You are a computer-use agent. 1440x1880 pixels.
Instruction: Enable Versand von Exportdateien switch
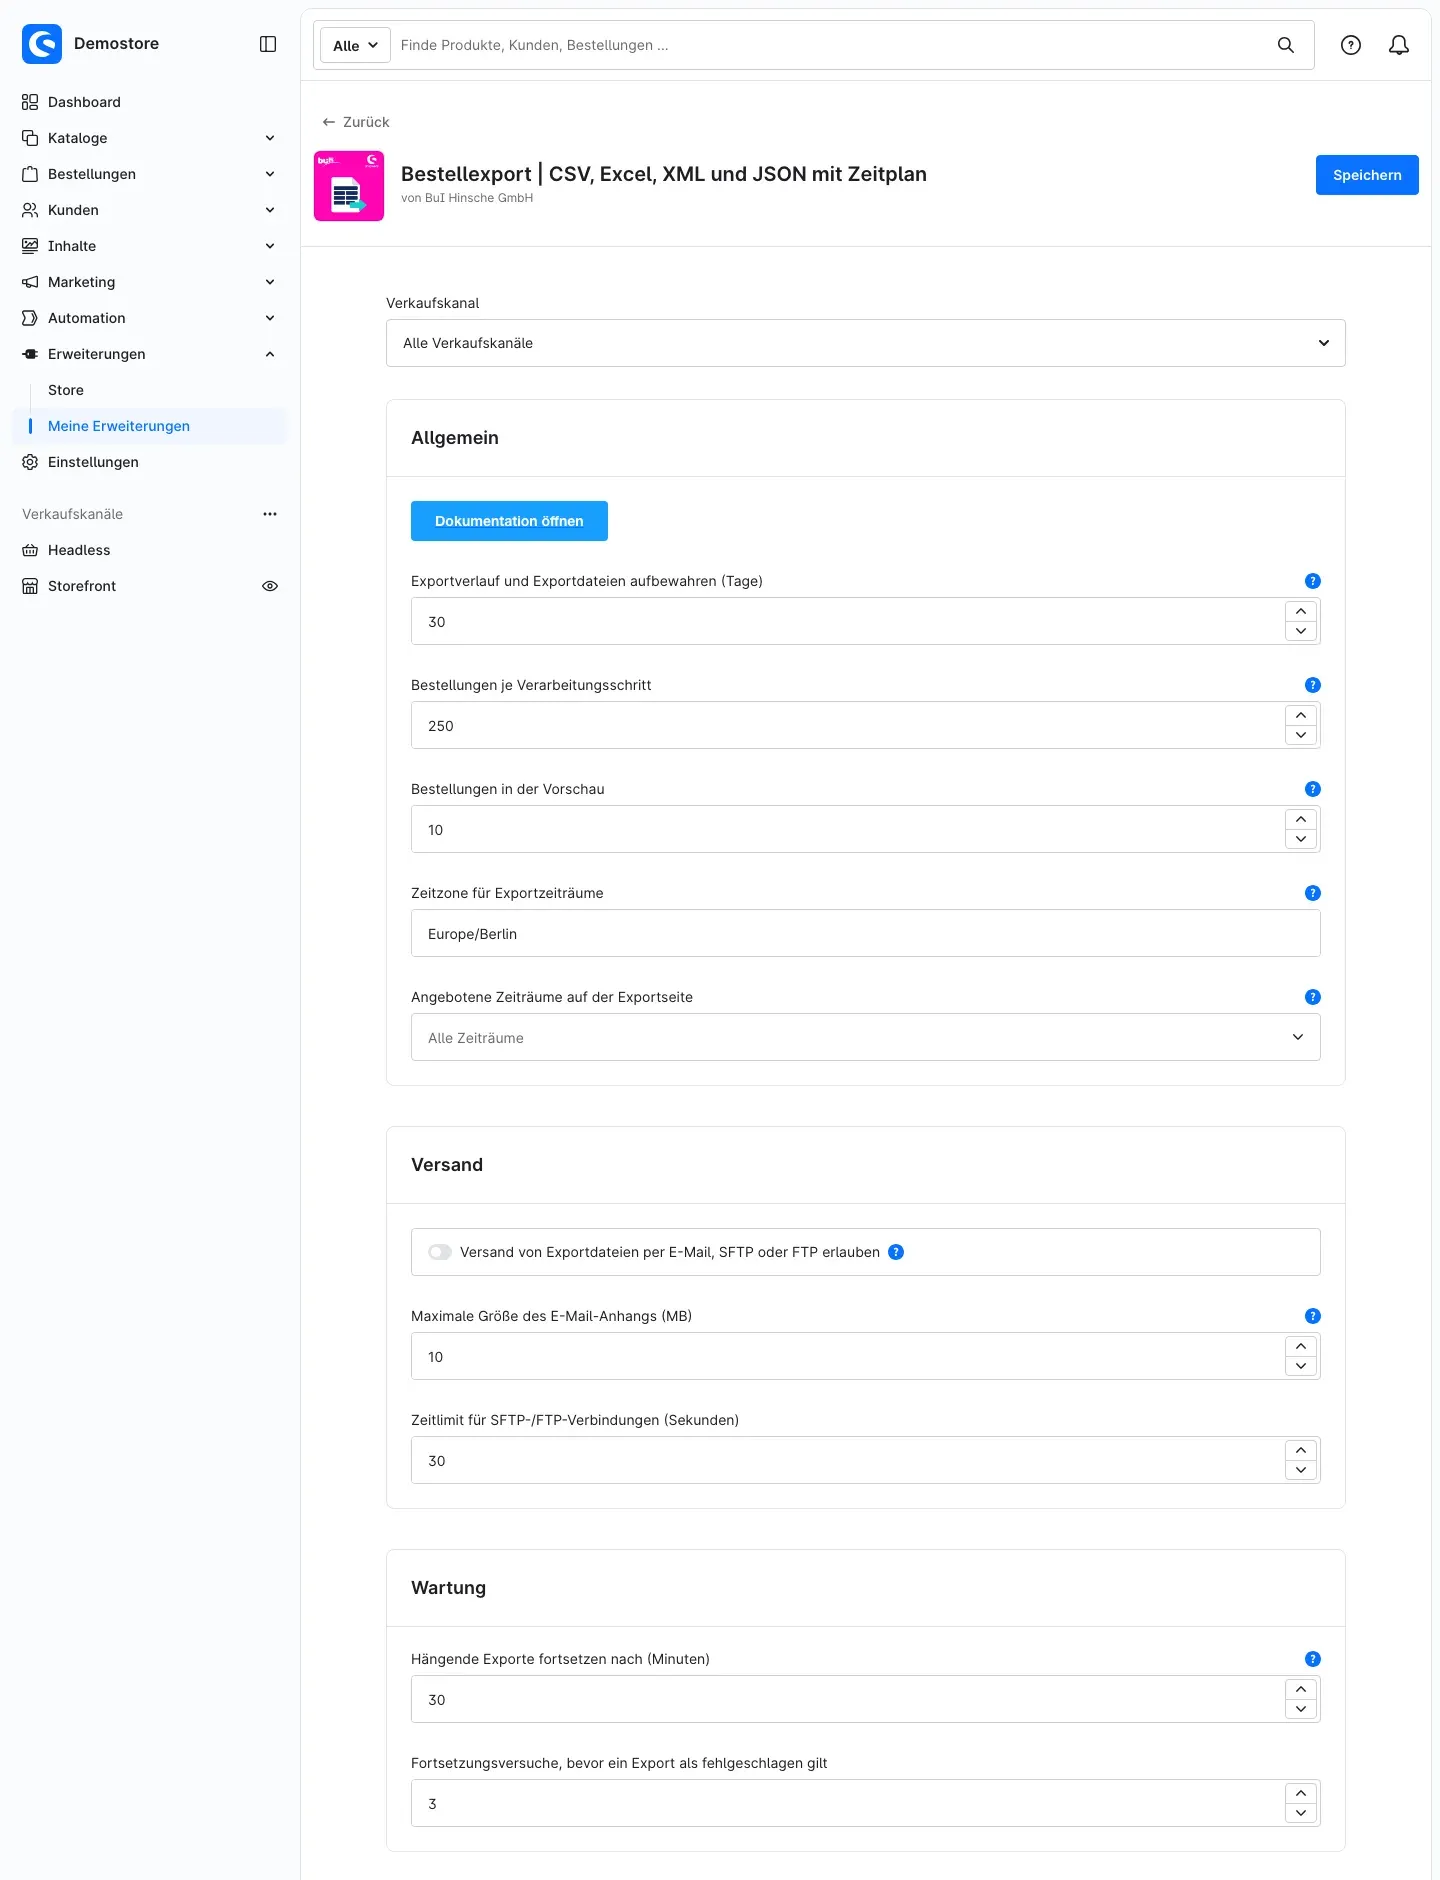tap(440, 1252)
